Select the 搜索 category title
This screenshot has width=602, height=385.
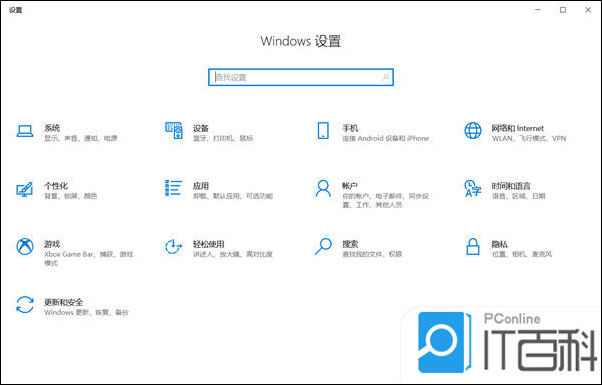[x=350, y=244]
